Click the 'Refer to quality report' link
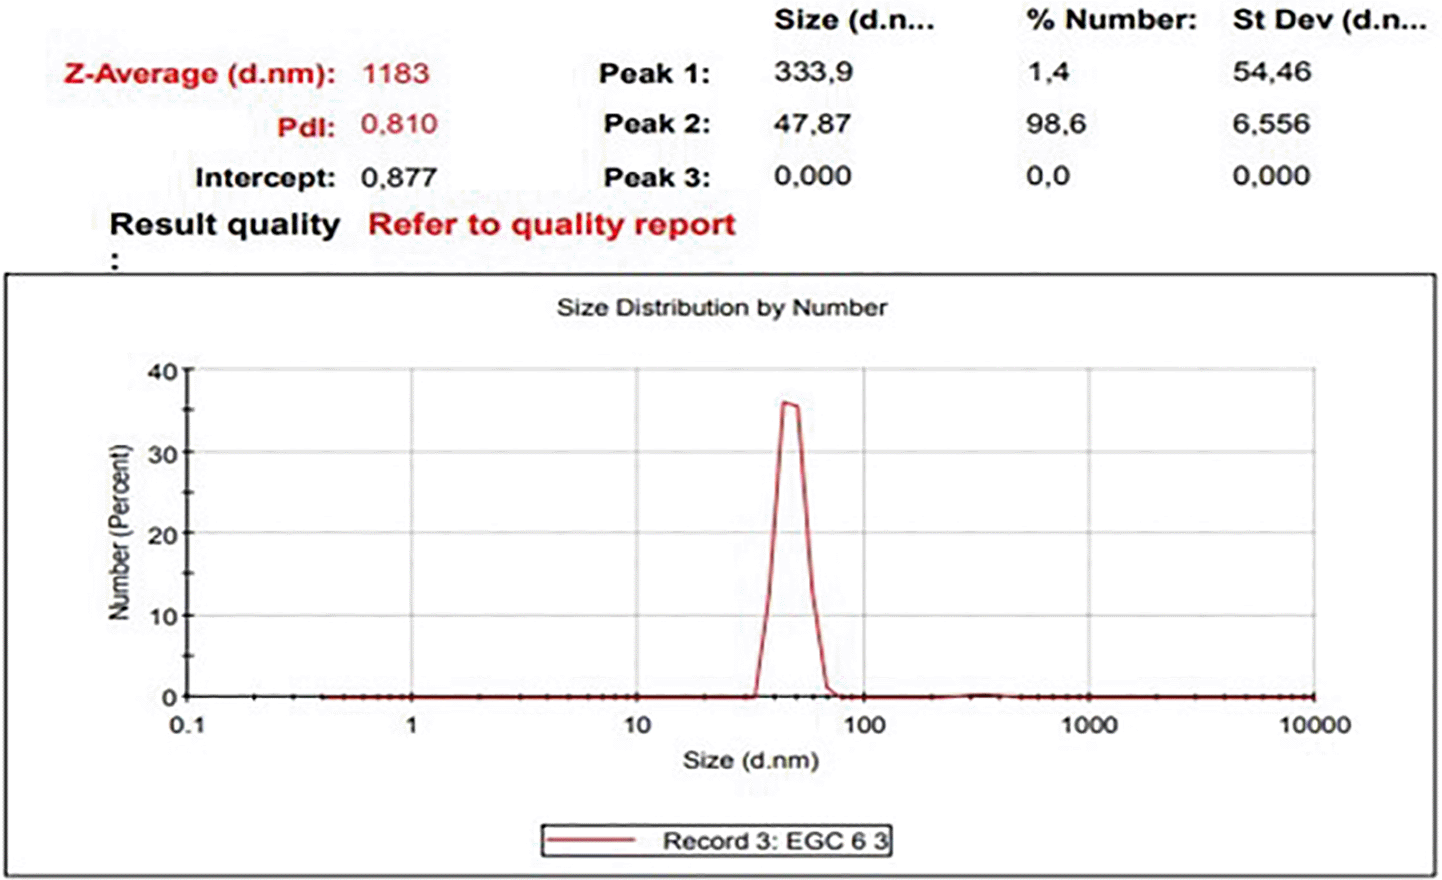The height and width of the screenshot is (880, 1442). tap(551, 225)
